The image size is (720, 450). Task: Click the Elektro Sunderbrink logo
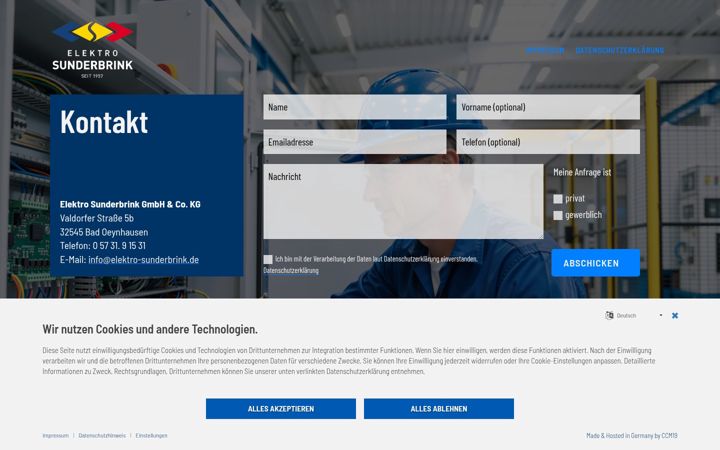coord(93,50)
